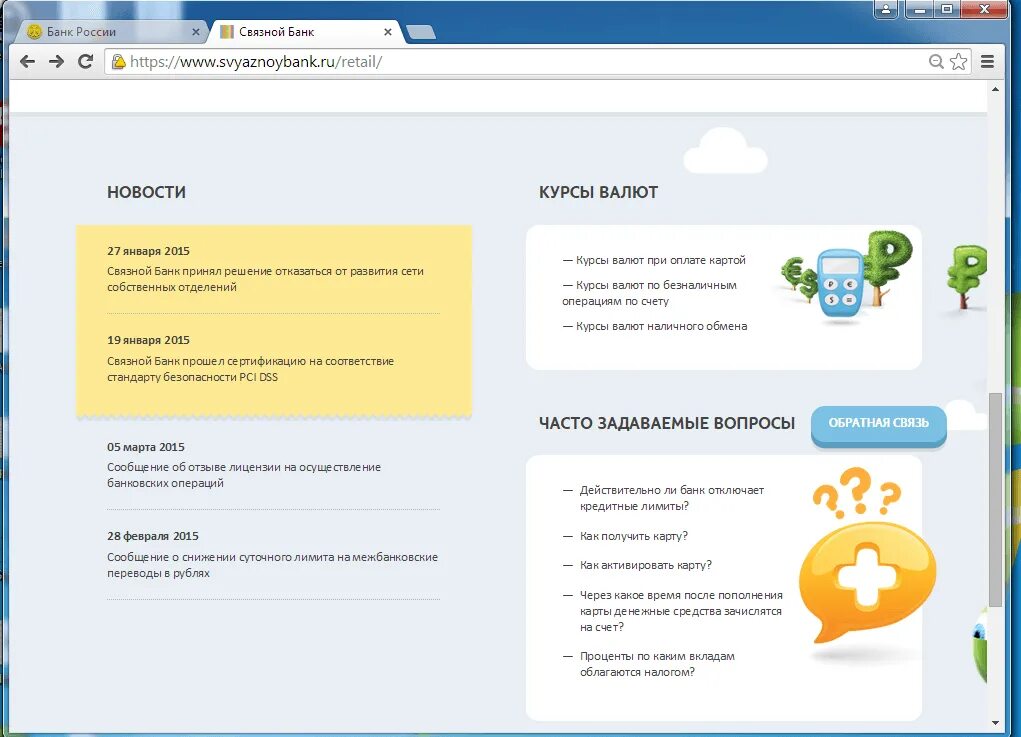Open question about funds crediting time after top-up

coord(681,611)
